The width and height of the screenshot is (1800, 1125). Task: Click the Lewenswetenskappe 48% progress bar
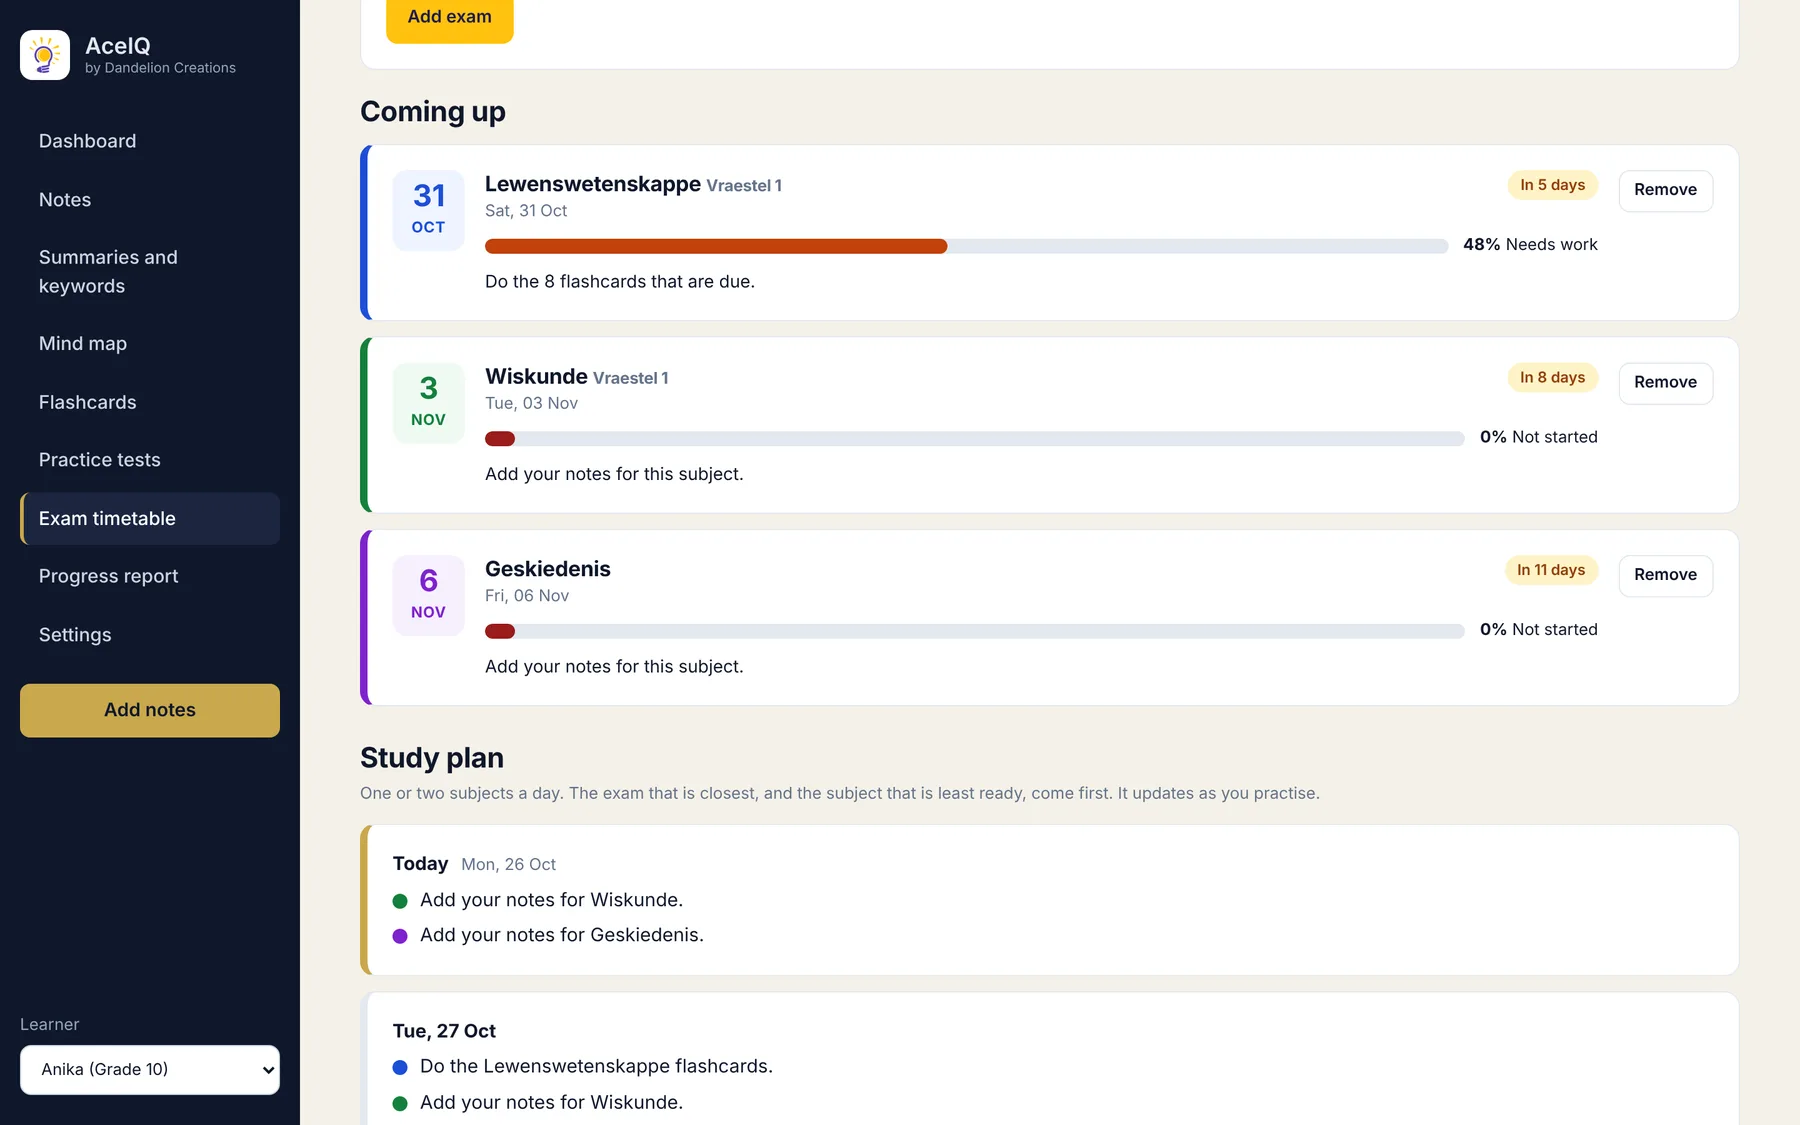point(966,246)
